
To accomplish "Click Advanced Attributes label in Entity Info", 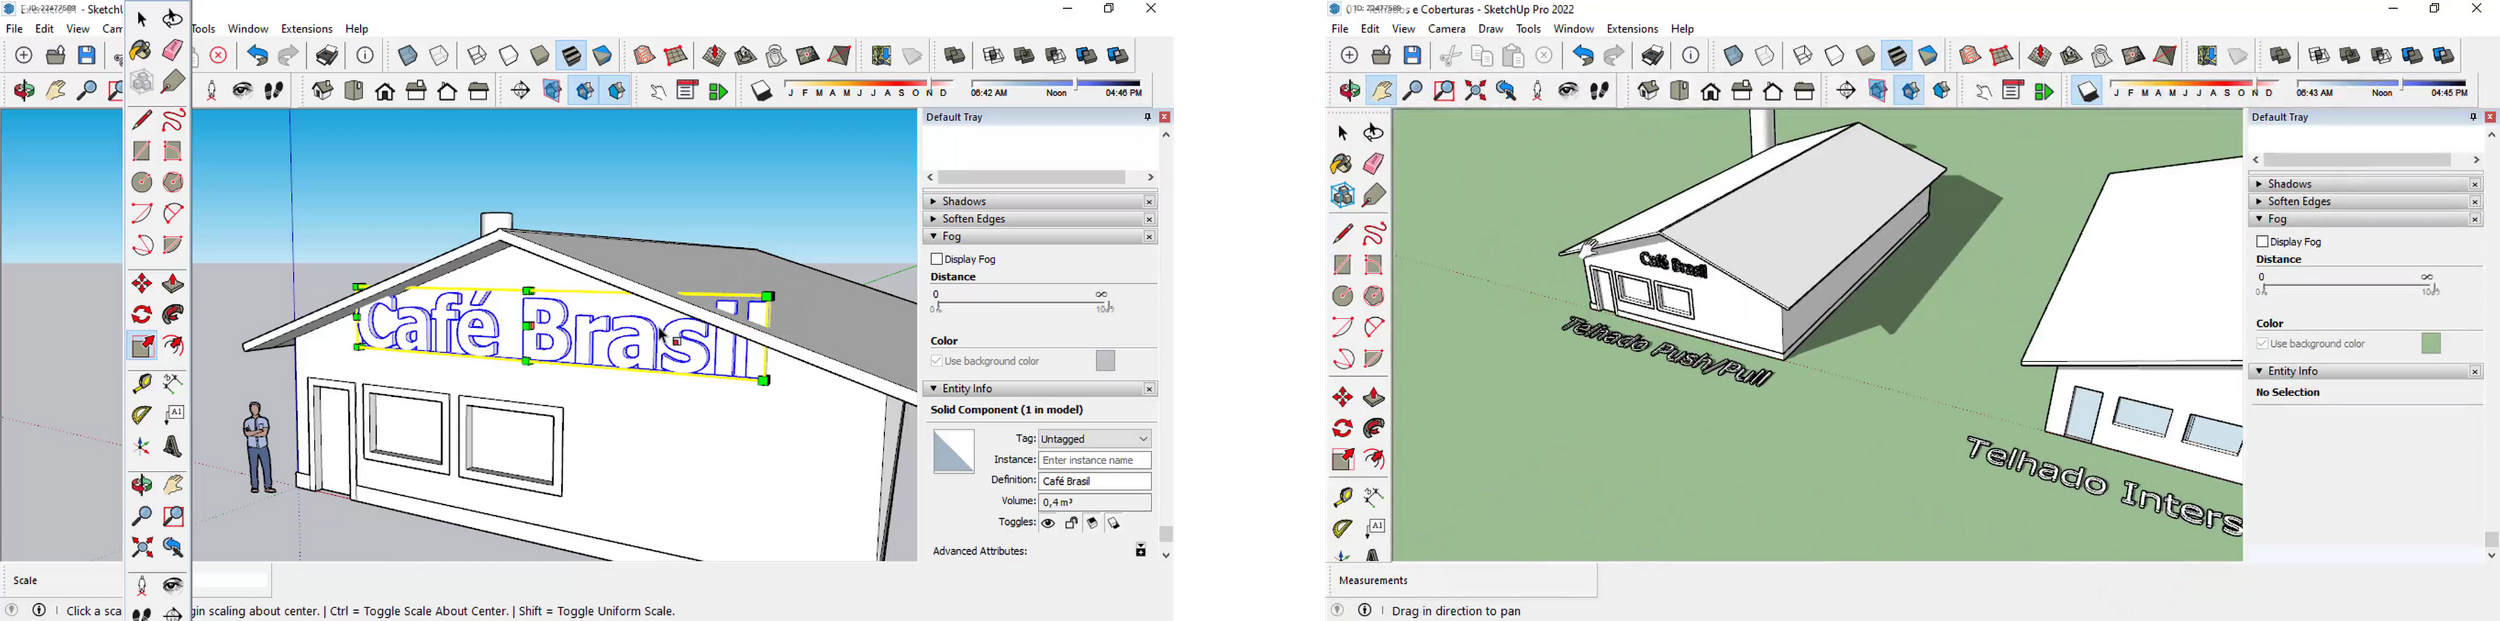I will (980, 551).
